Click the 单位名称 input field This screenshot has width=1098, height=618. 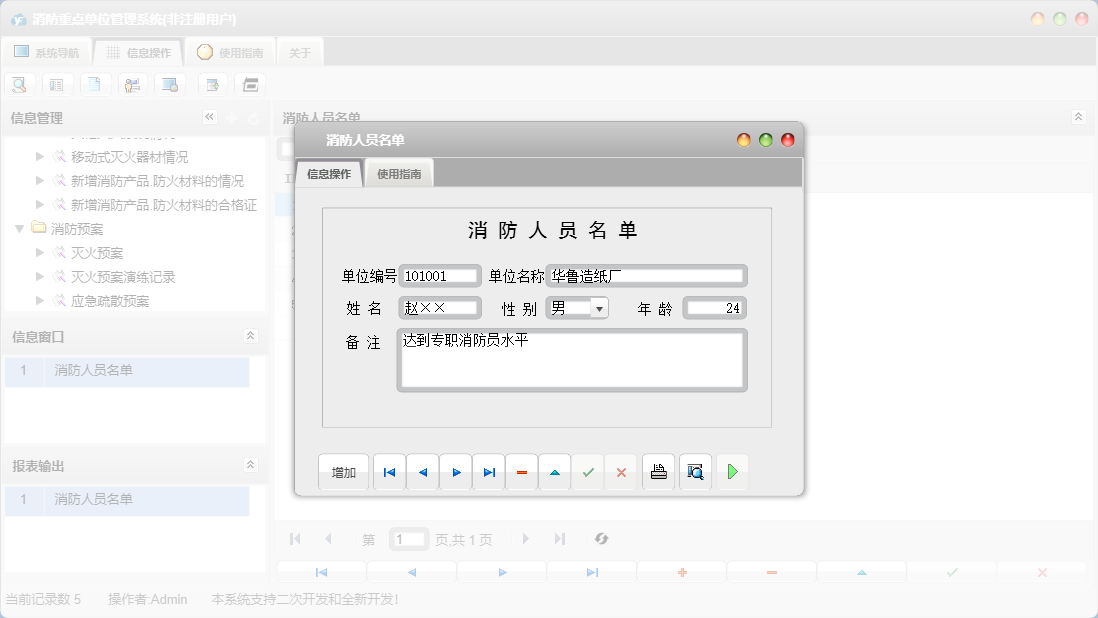(646, 276)
